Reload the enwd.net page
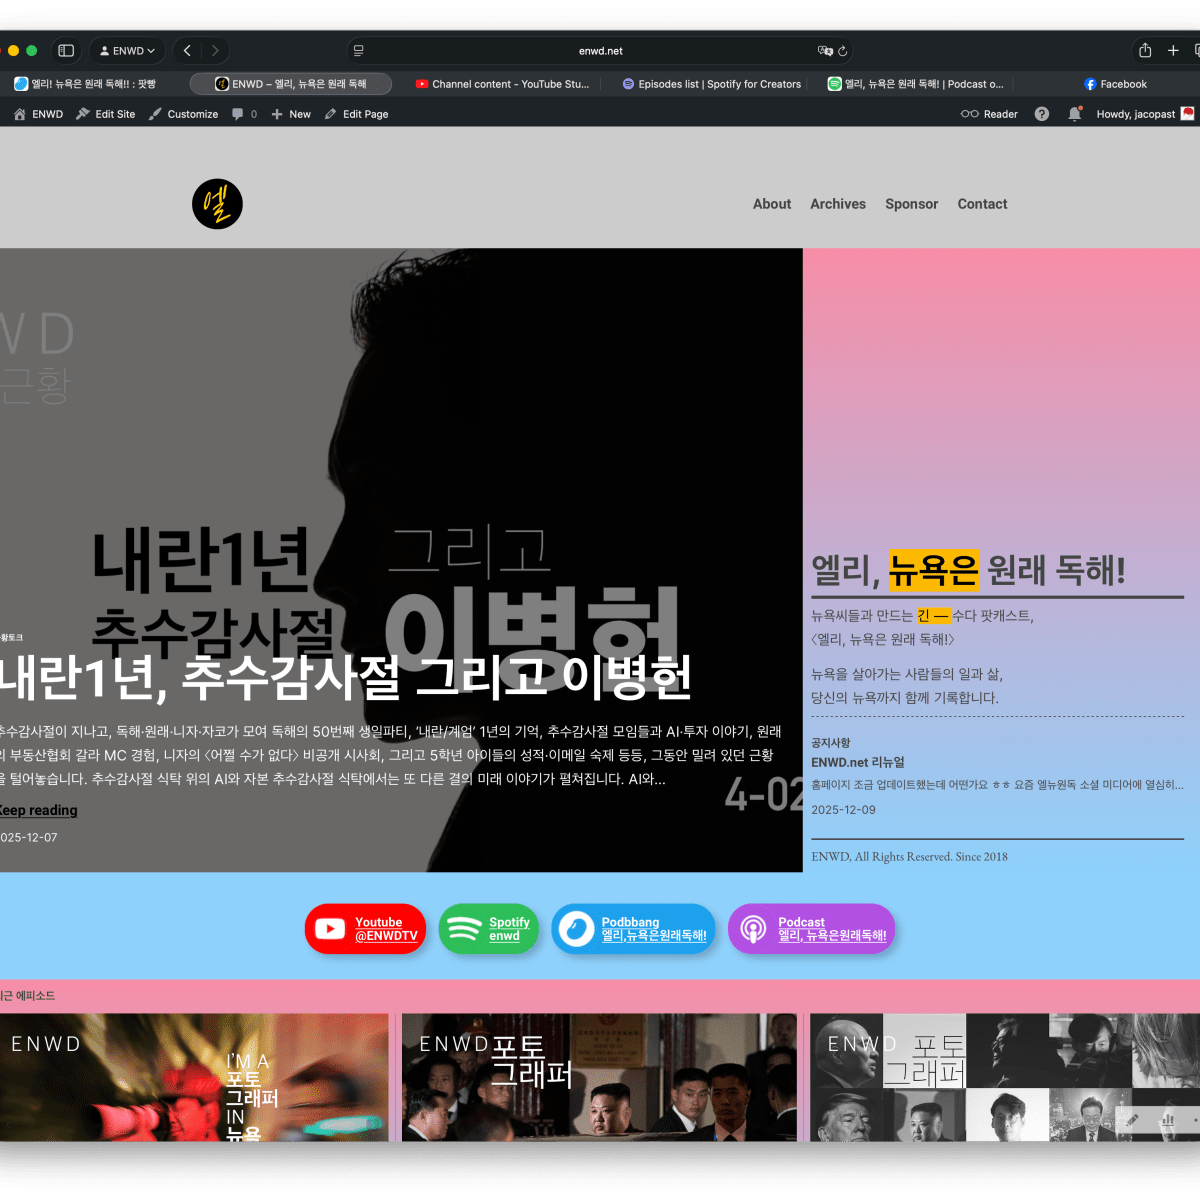Screen dimensions: 1200x1200 coord(843,50)
